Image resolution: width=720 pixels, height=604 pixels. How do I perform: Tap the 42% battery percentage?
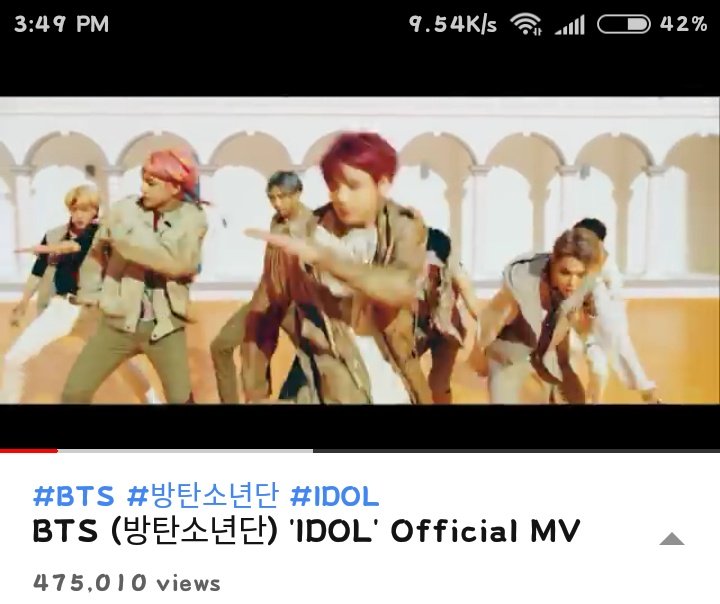click(x=684, y=24)
